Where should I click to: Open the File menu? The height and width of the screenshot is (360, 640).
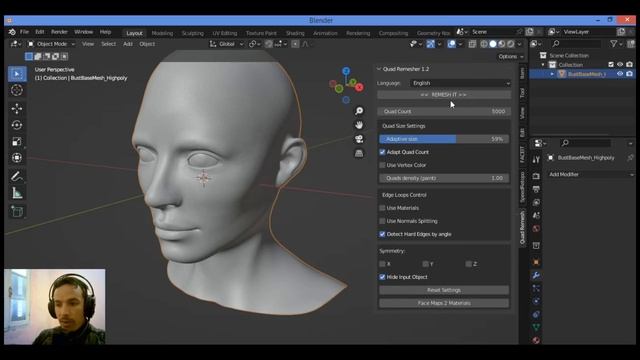24,32
